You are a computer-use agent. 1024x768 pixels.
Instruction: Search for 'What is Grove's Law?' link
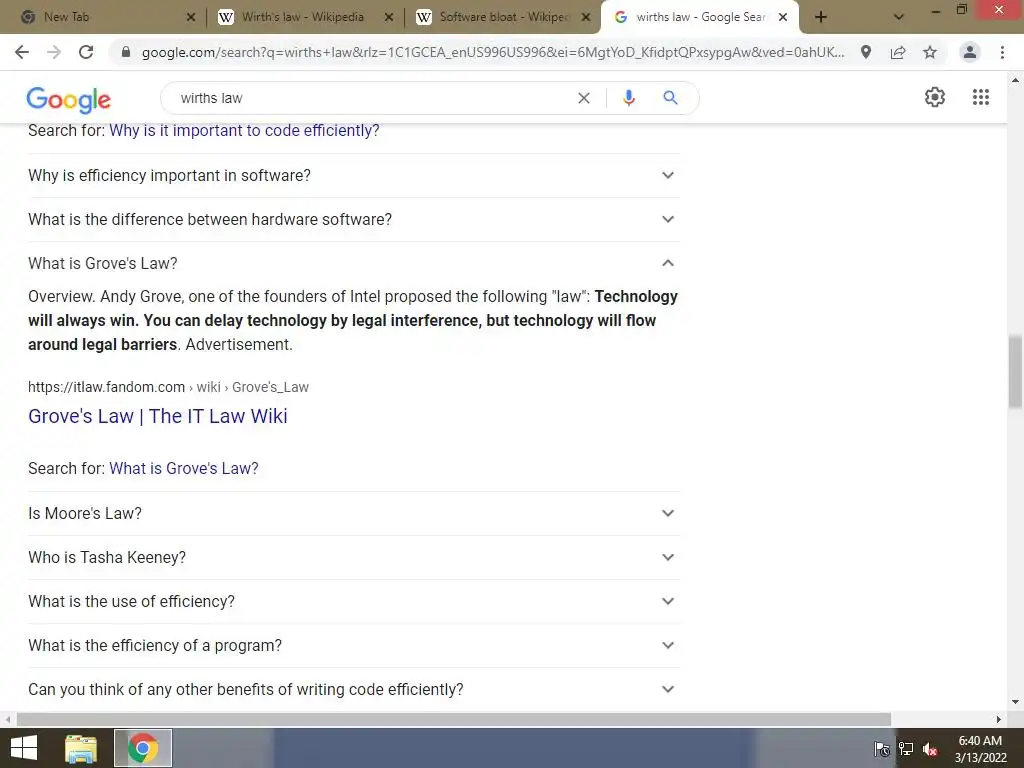(x=184, y=468)
